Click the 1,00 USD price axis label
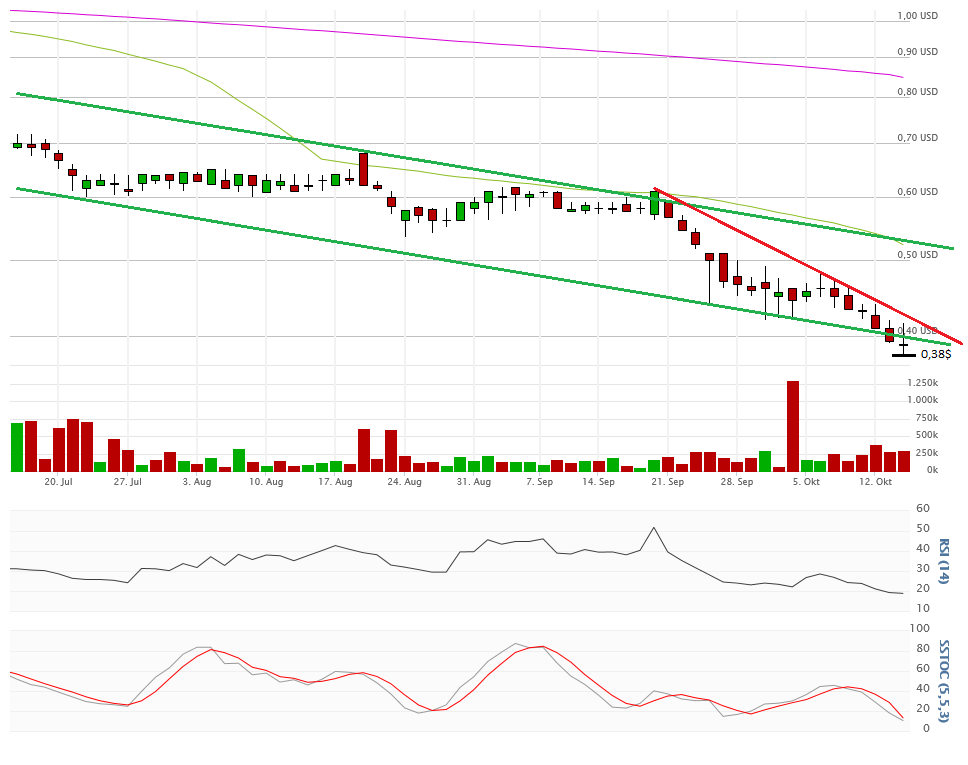 [x=917, y=16]
